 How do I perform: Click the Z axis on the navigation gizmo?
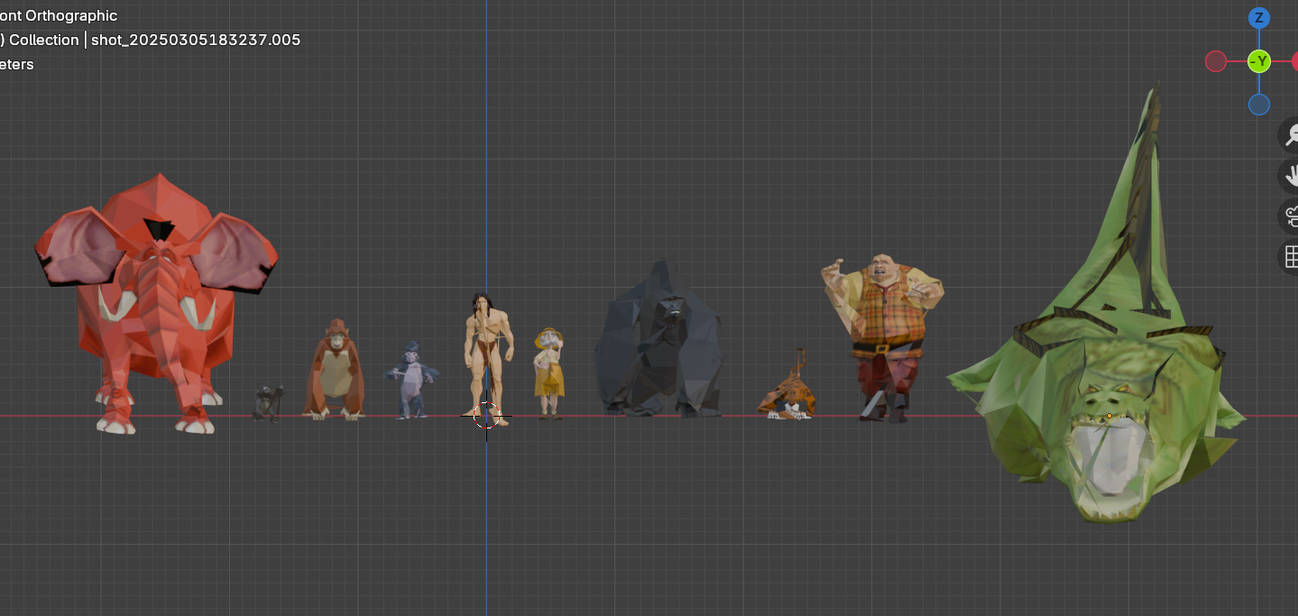coord(1258,17)
